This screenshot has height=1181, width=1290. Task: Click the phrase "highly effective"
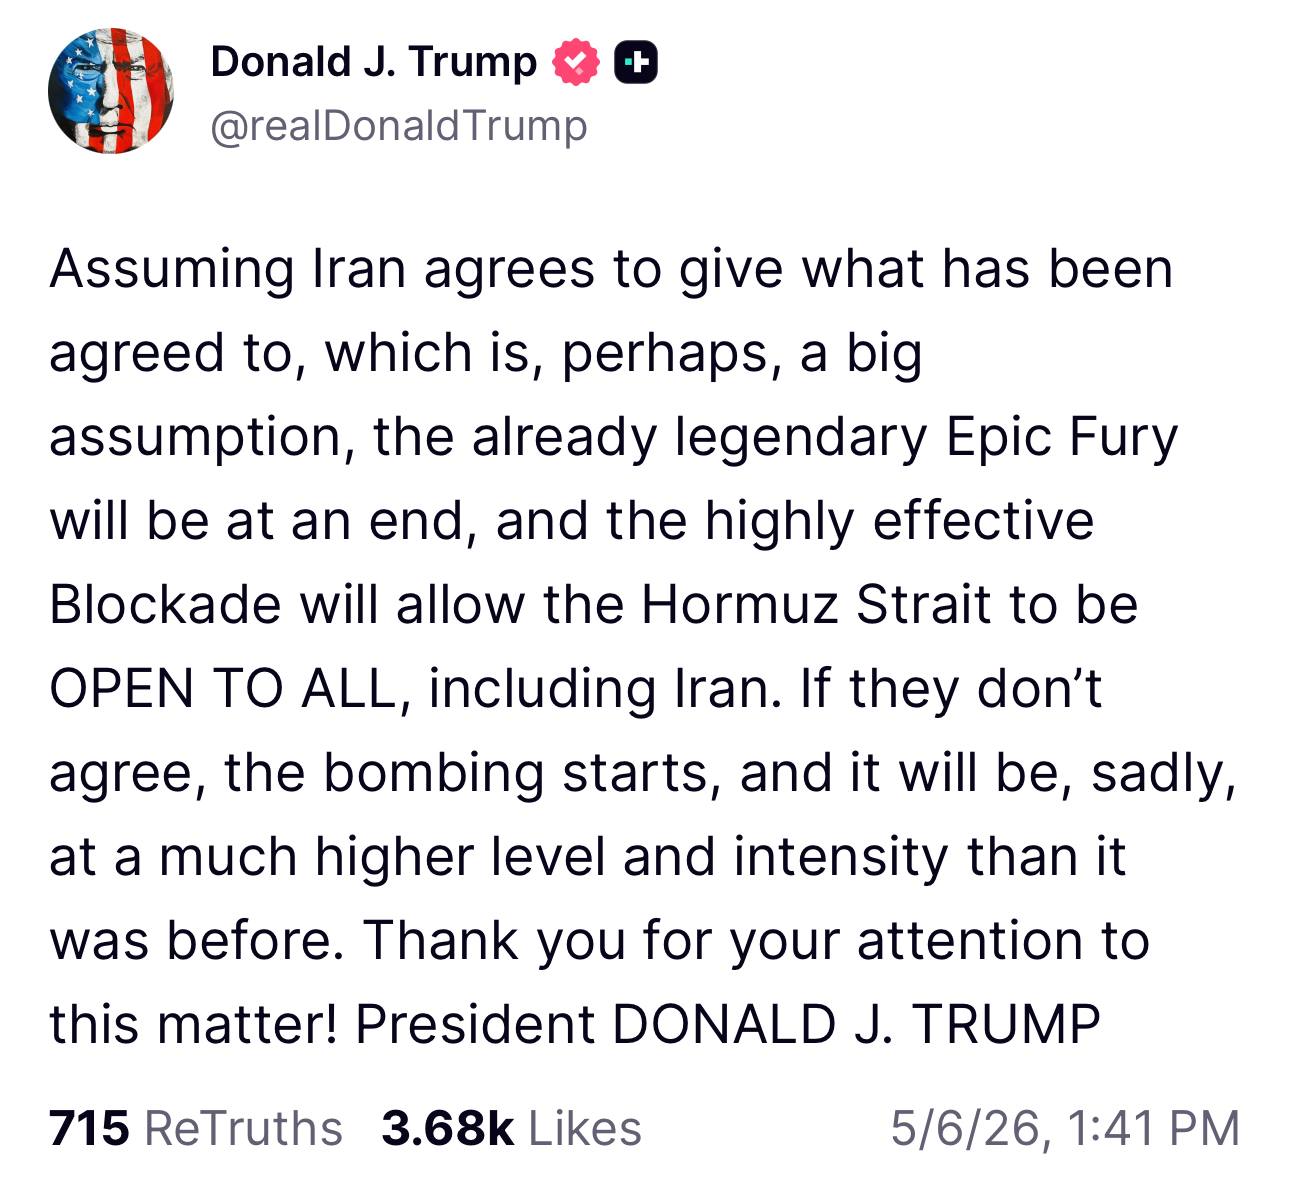[x=899, y=521]
